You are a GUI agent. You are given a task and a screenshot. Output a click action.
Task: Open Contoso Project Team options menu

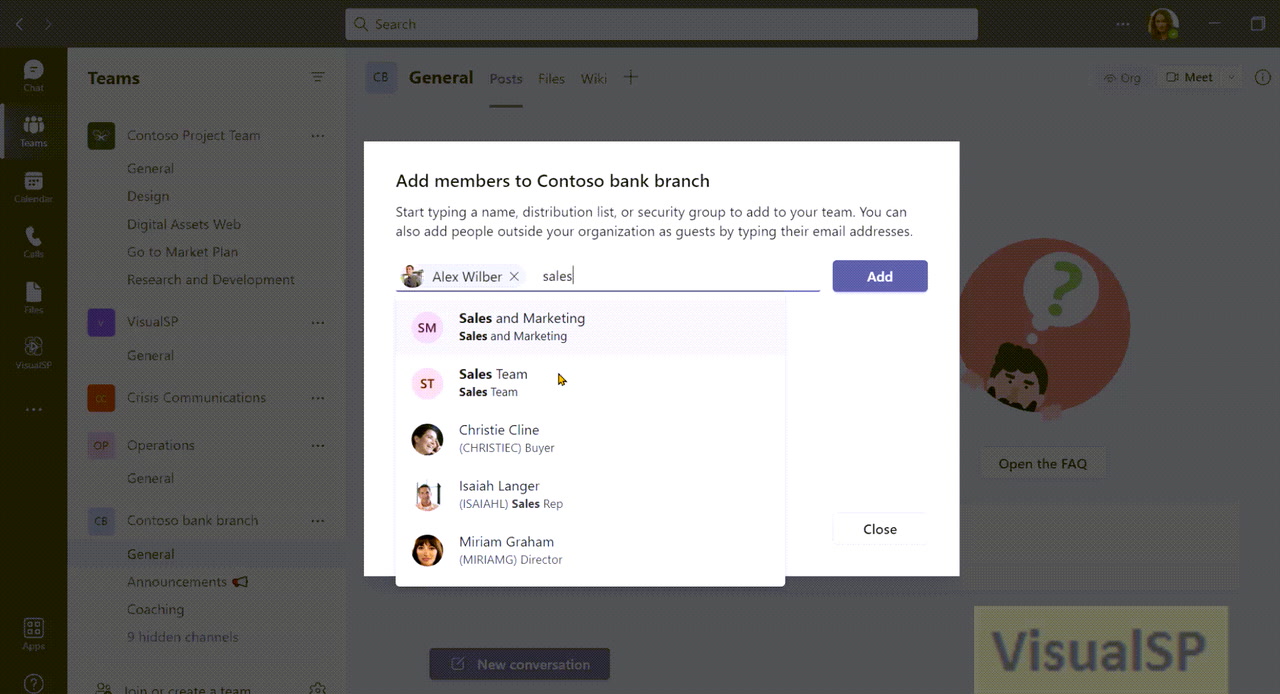(318, 135)
